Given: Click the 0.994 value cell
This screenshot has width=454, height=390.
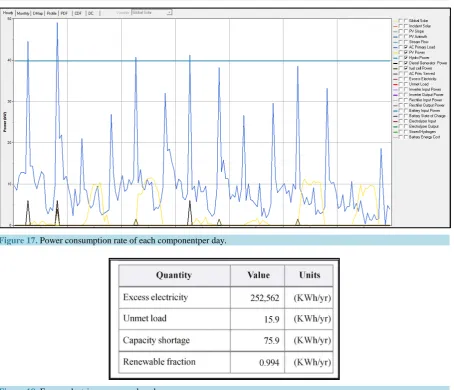Looking at the screenshot, I should 258,362.
